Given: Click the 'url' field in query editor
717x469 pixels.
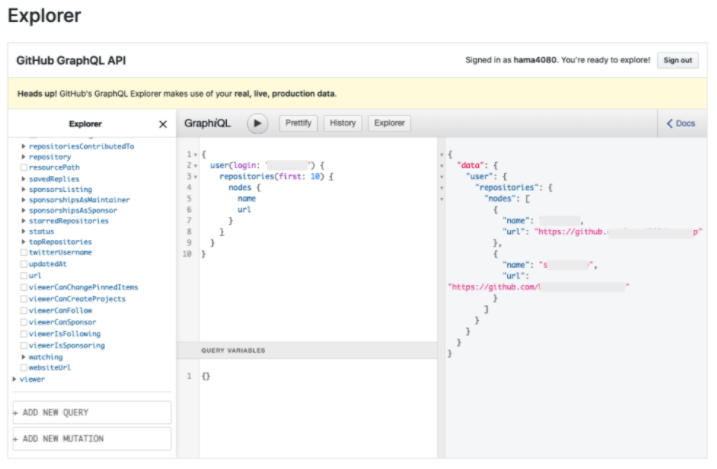Looking at the screenshot, I should coord(244,209).
